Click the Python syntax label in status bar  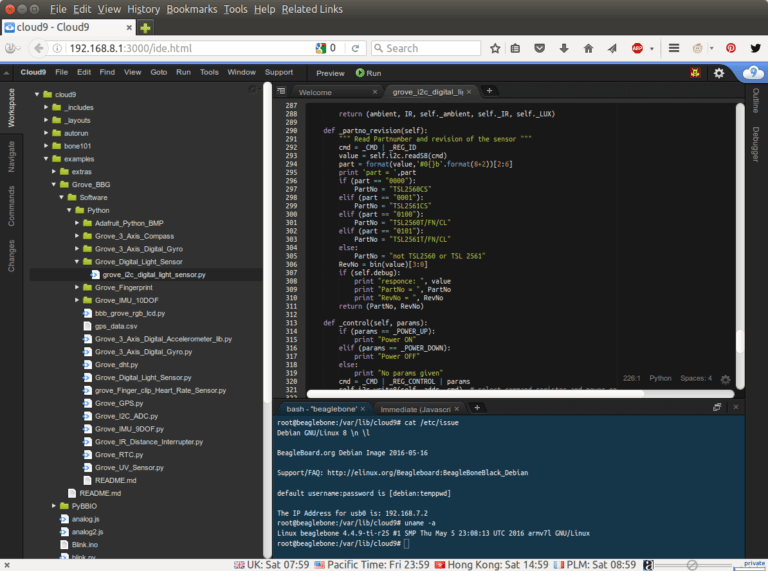click(660, 378)
